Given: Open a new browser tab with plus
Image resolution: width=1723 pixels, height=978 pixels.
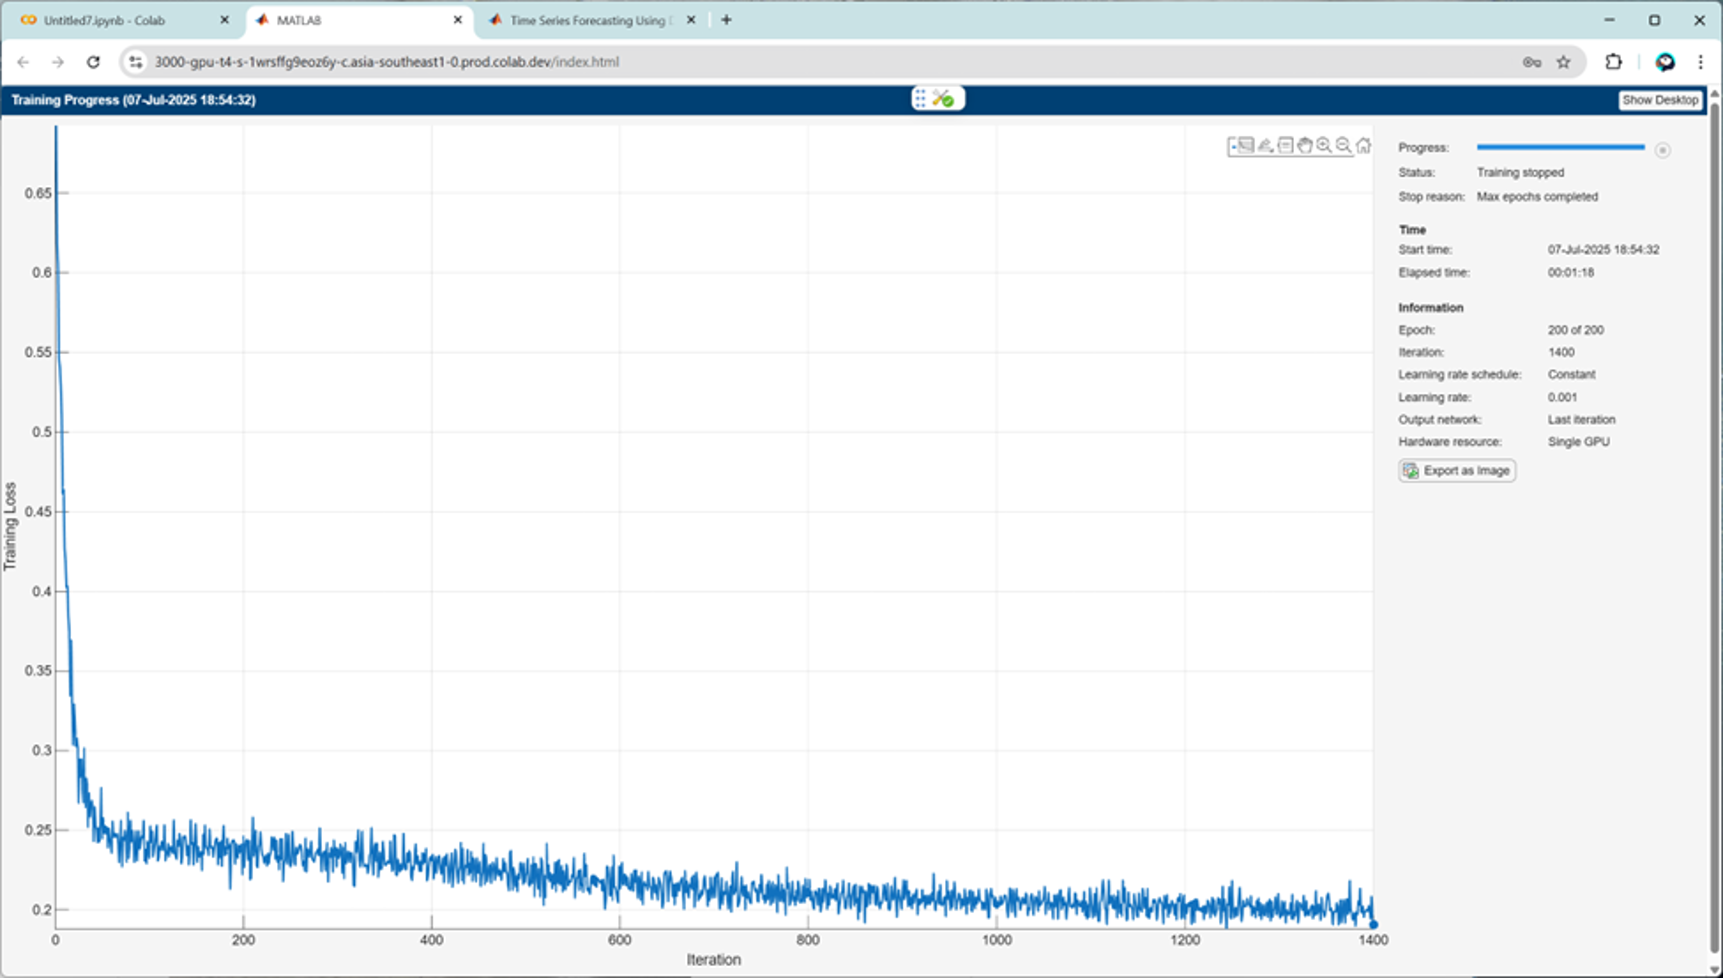Looking at the screenshot, I should [x=726, y=20].
